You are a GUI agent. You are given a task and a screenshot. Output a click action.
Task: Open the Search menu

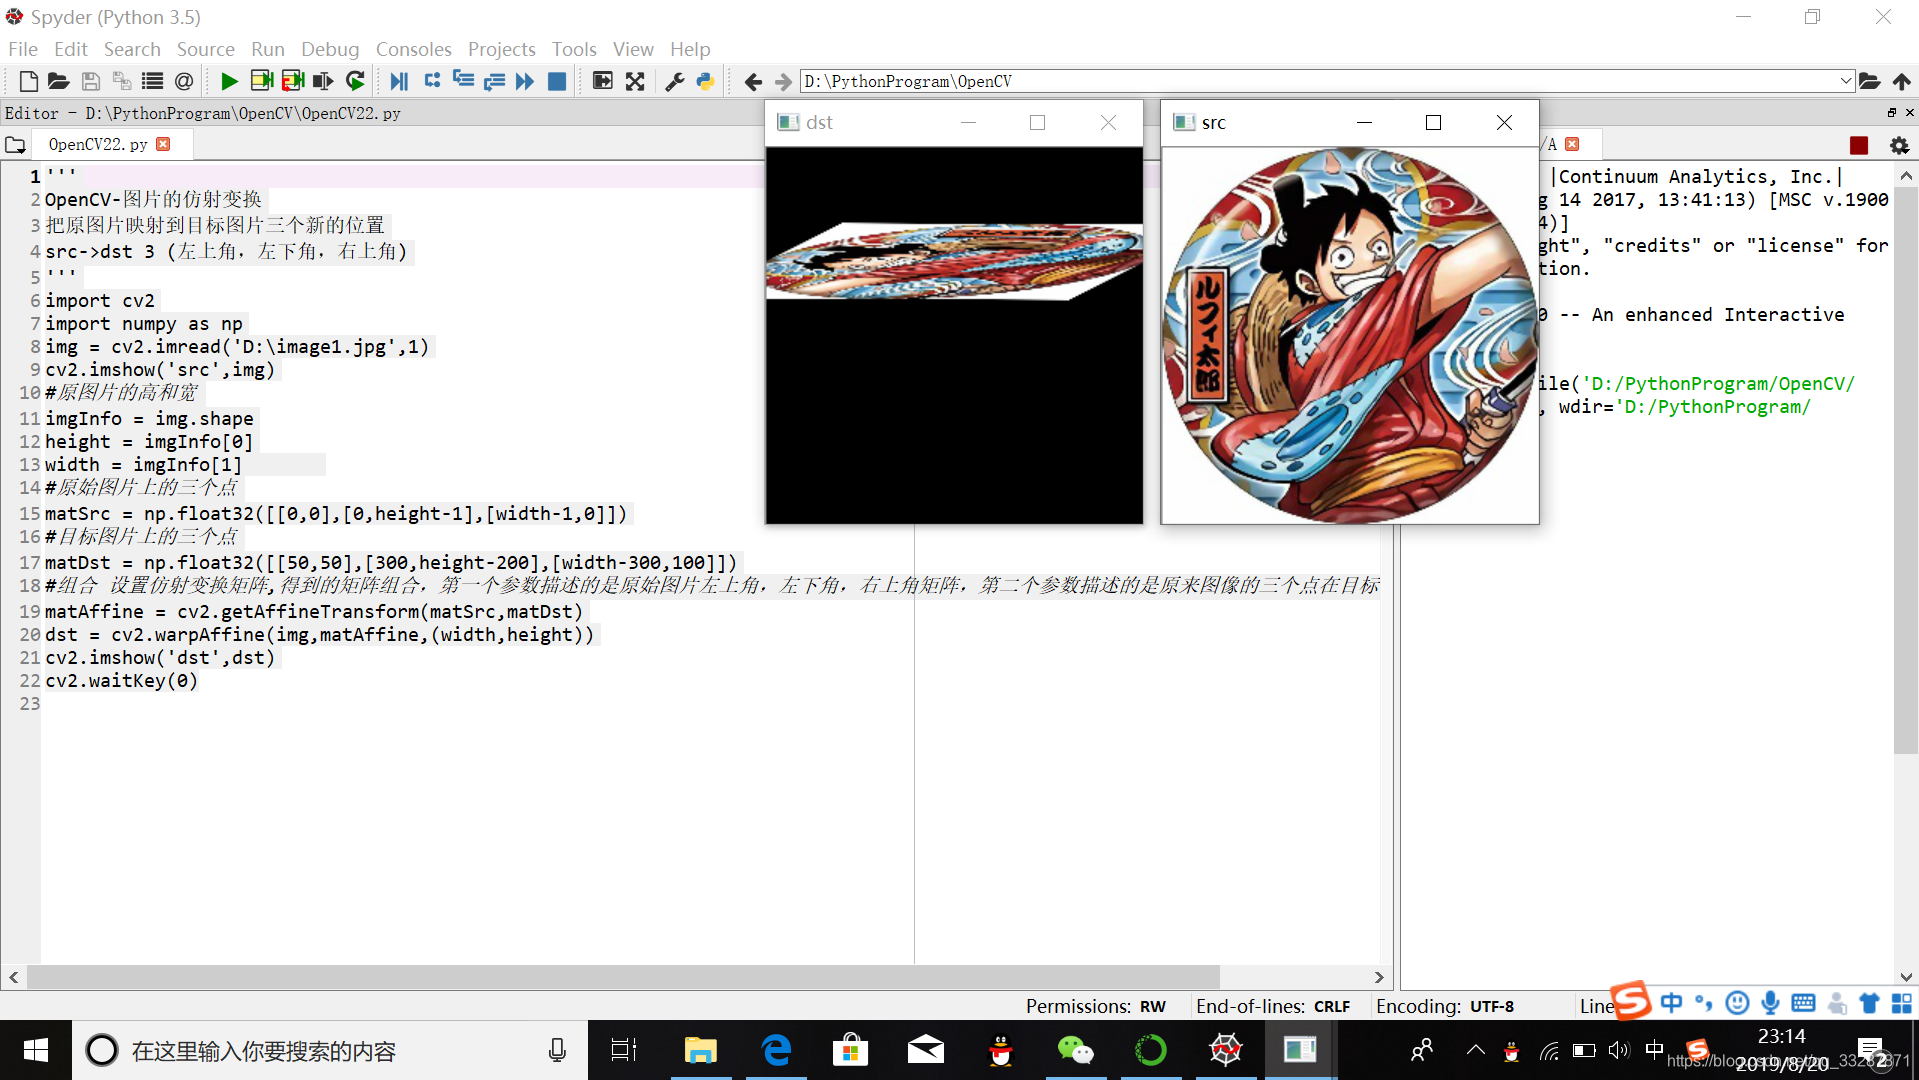pyautogui.click(x=132, y=49)
